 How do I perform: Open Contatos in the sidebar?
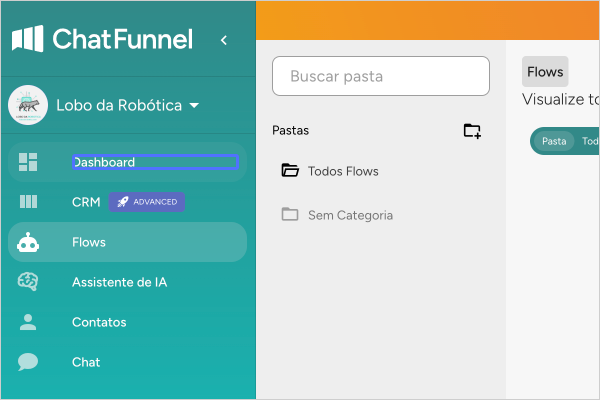[x=127, y=322]
